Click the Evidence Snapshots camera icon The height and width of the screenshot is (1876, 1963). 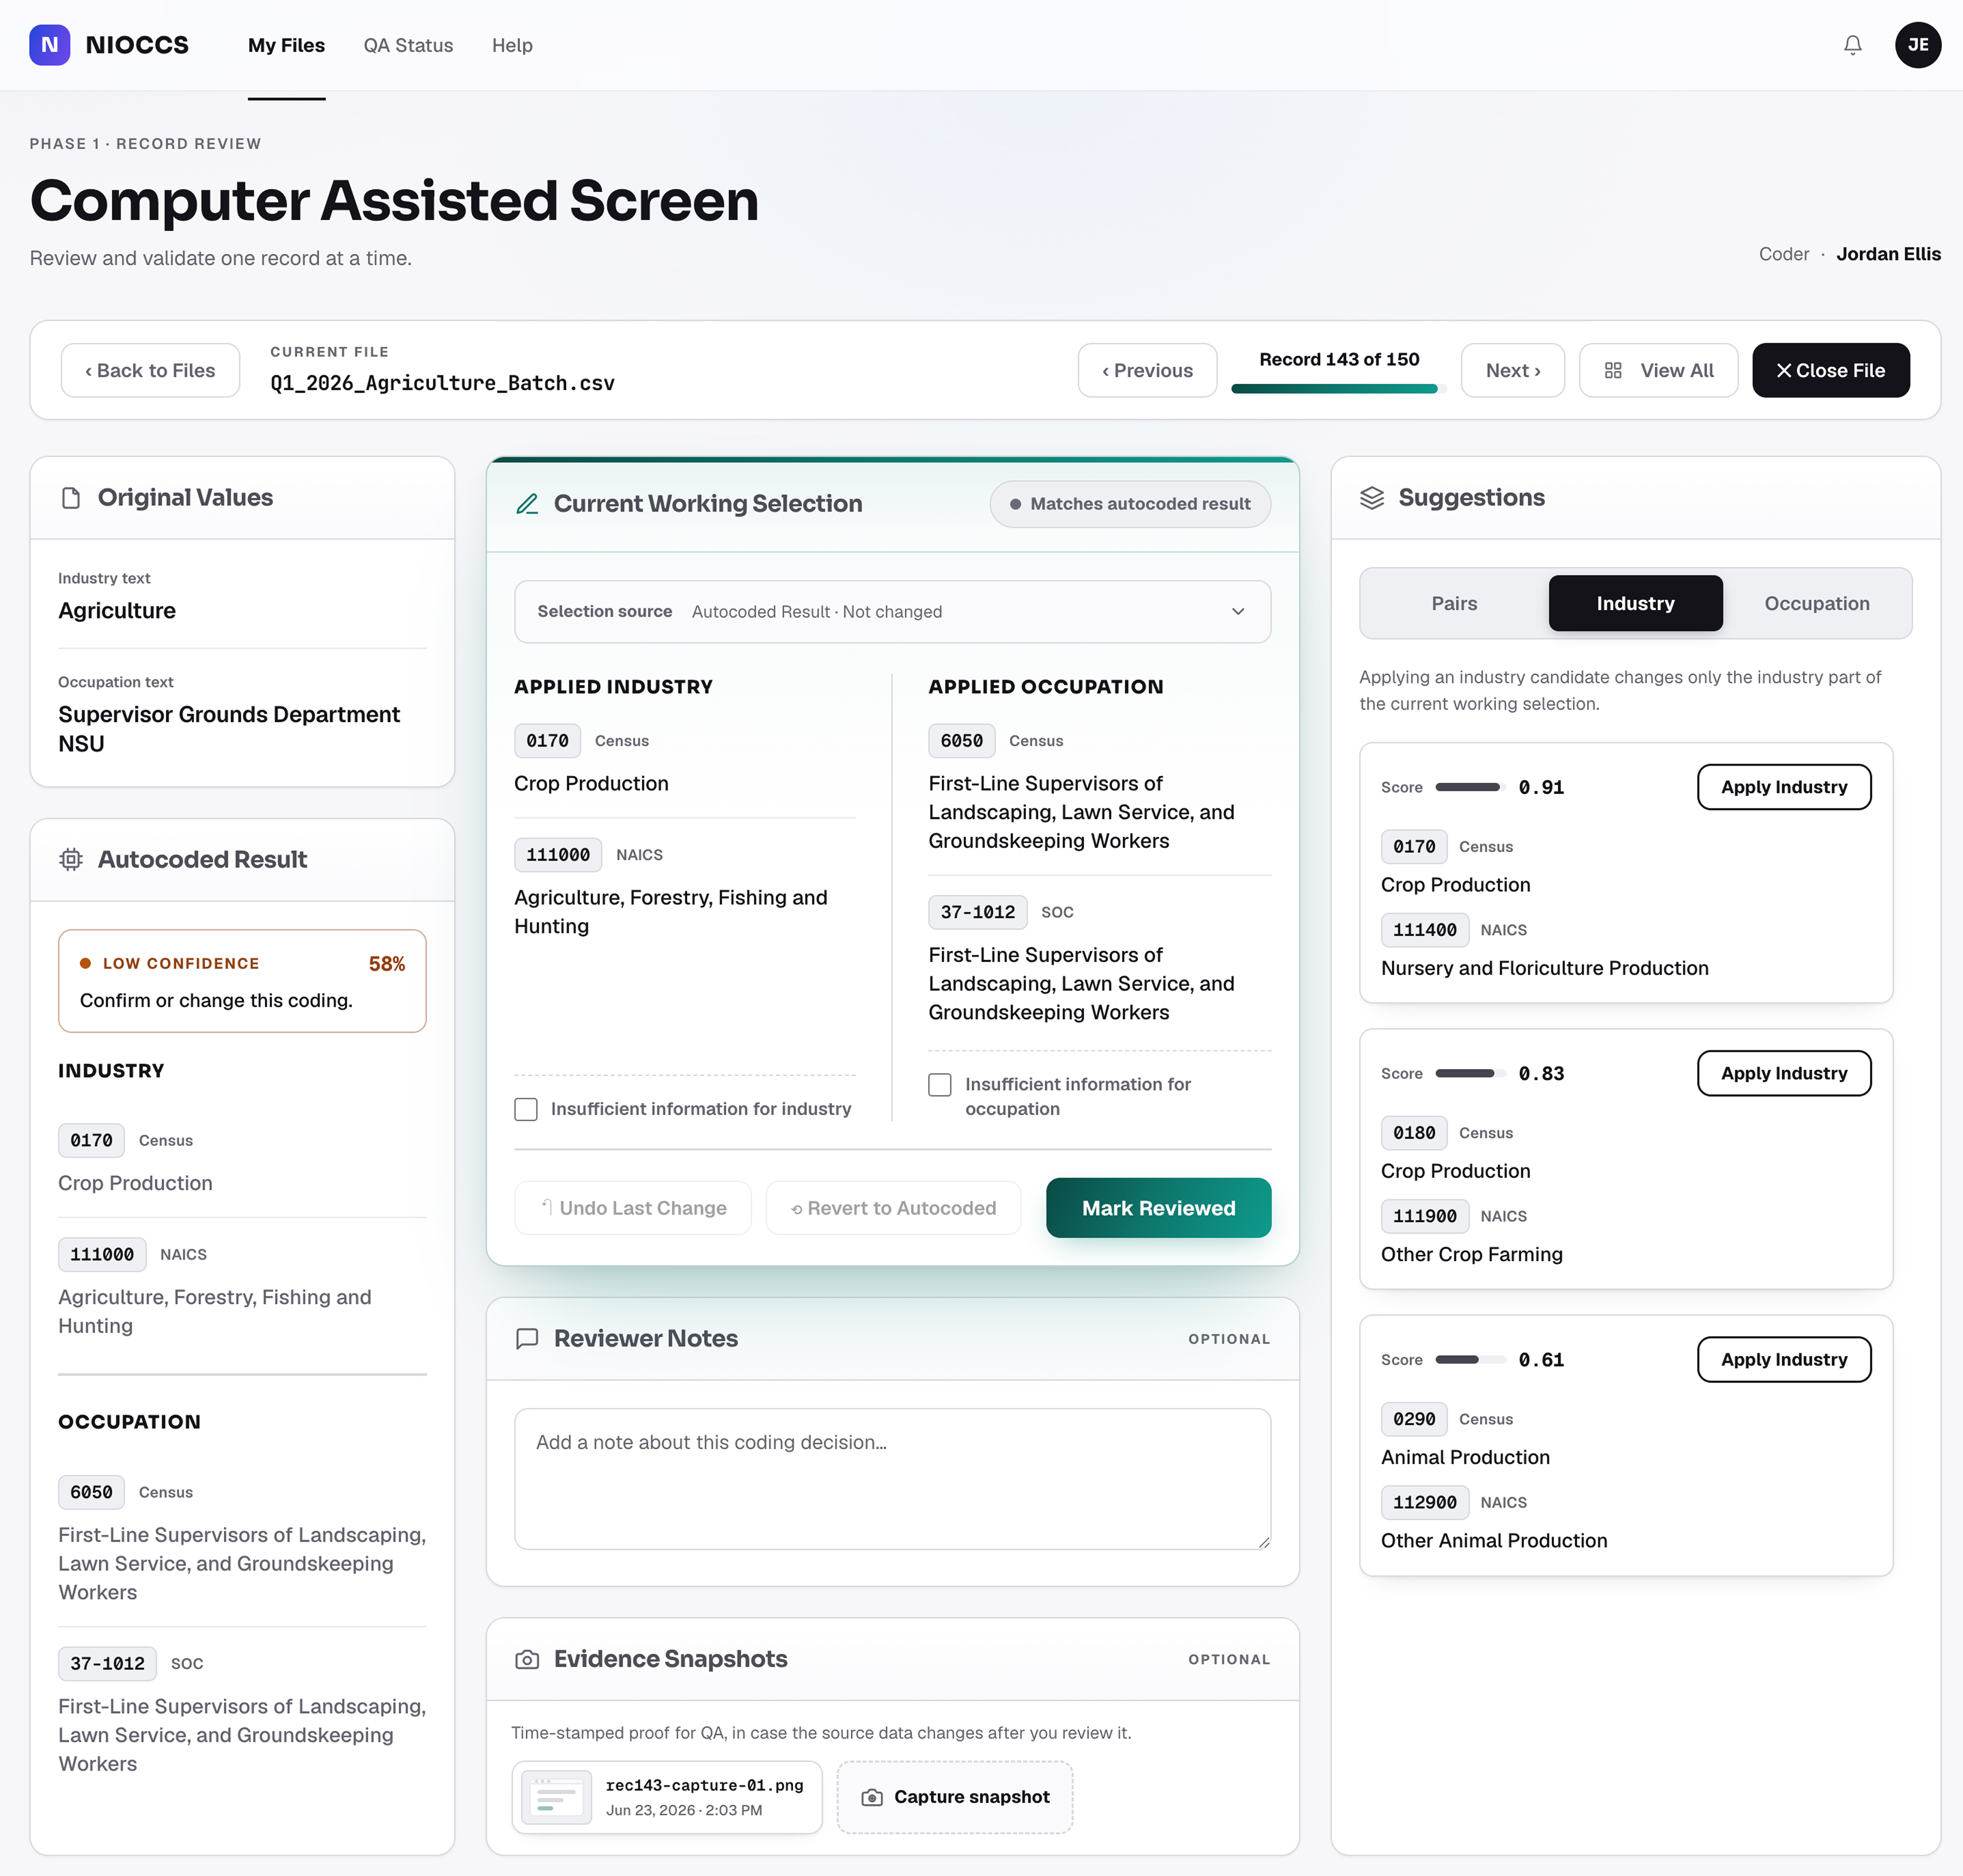(x=527, y=1659)
